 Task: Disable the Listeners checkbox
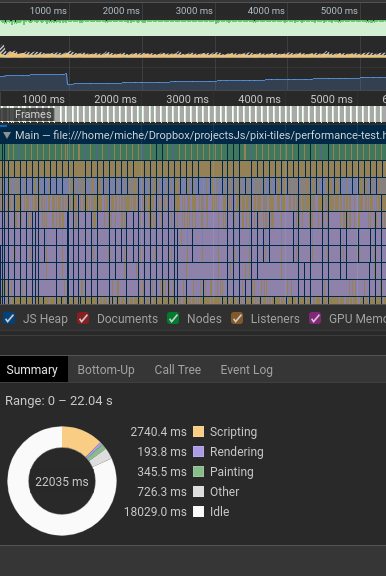[x=237, y=318]
